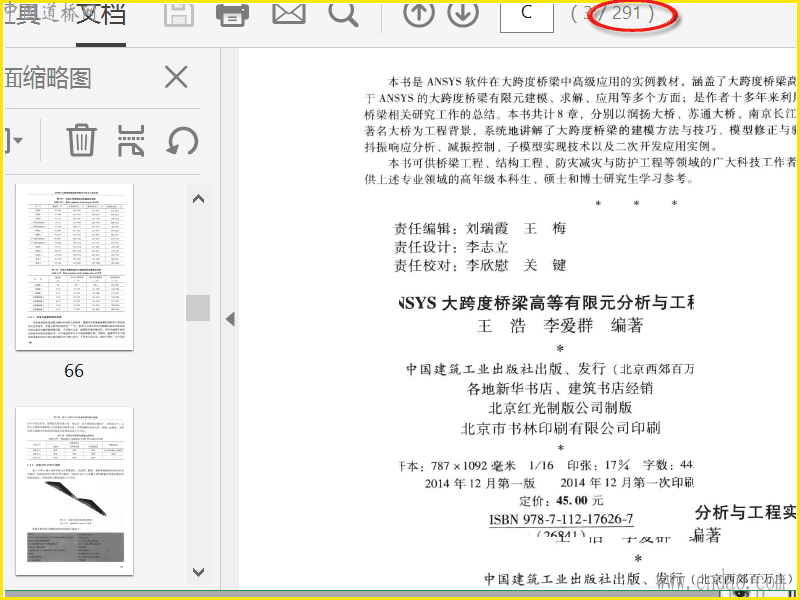Click the Save file disk icon
800x600 pixels.
pos(179,14)
